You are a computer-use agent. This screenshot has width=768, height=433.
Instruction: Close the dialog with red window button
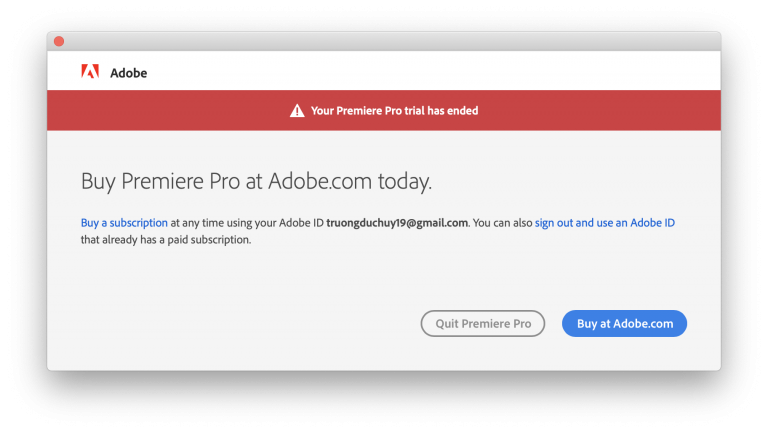click(x=59, y=41)
